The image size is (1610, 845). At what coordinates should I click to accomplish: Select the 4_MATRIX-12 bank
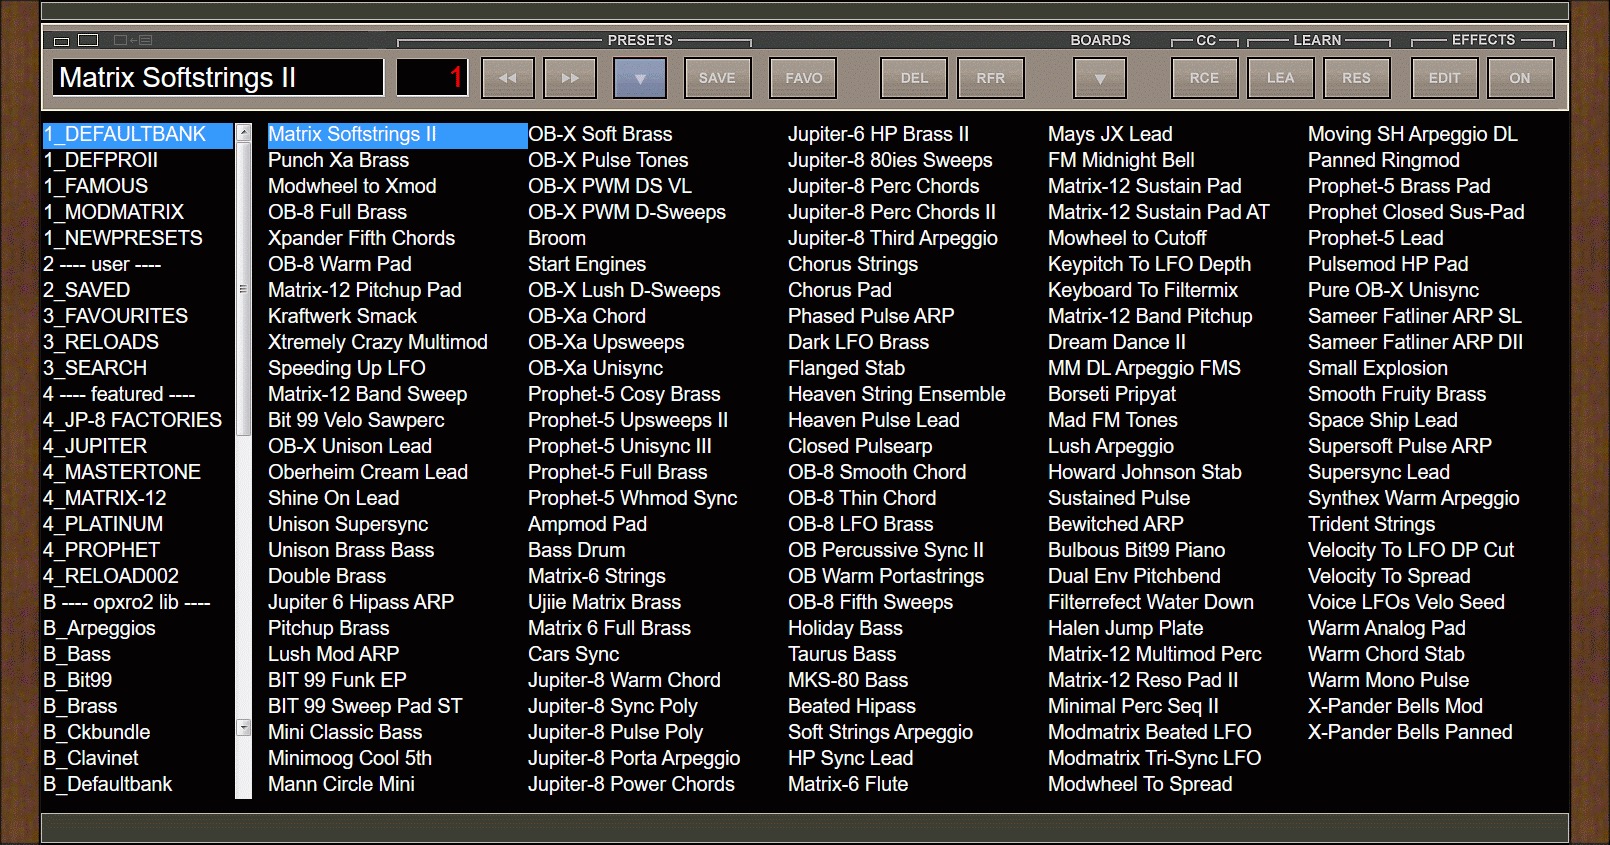pyautogui.click(x=105, y=498)
